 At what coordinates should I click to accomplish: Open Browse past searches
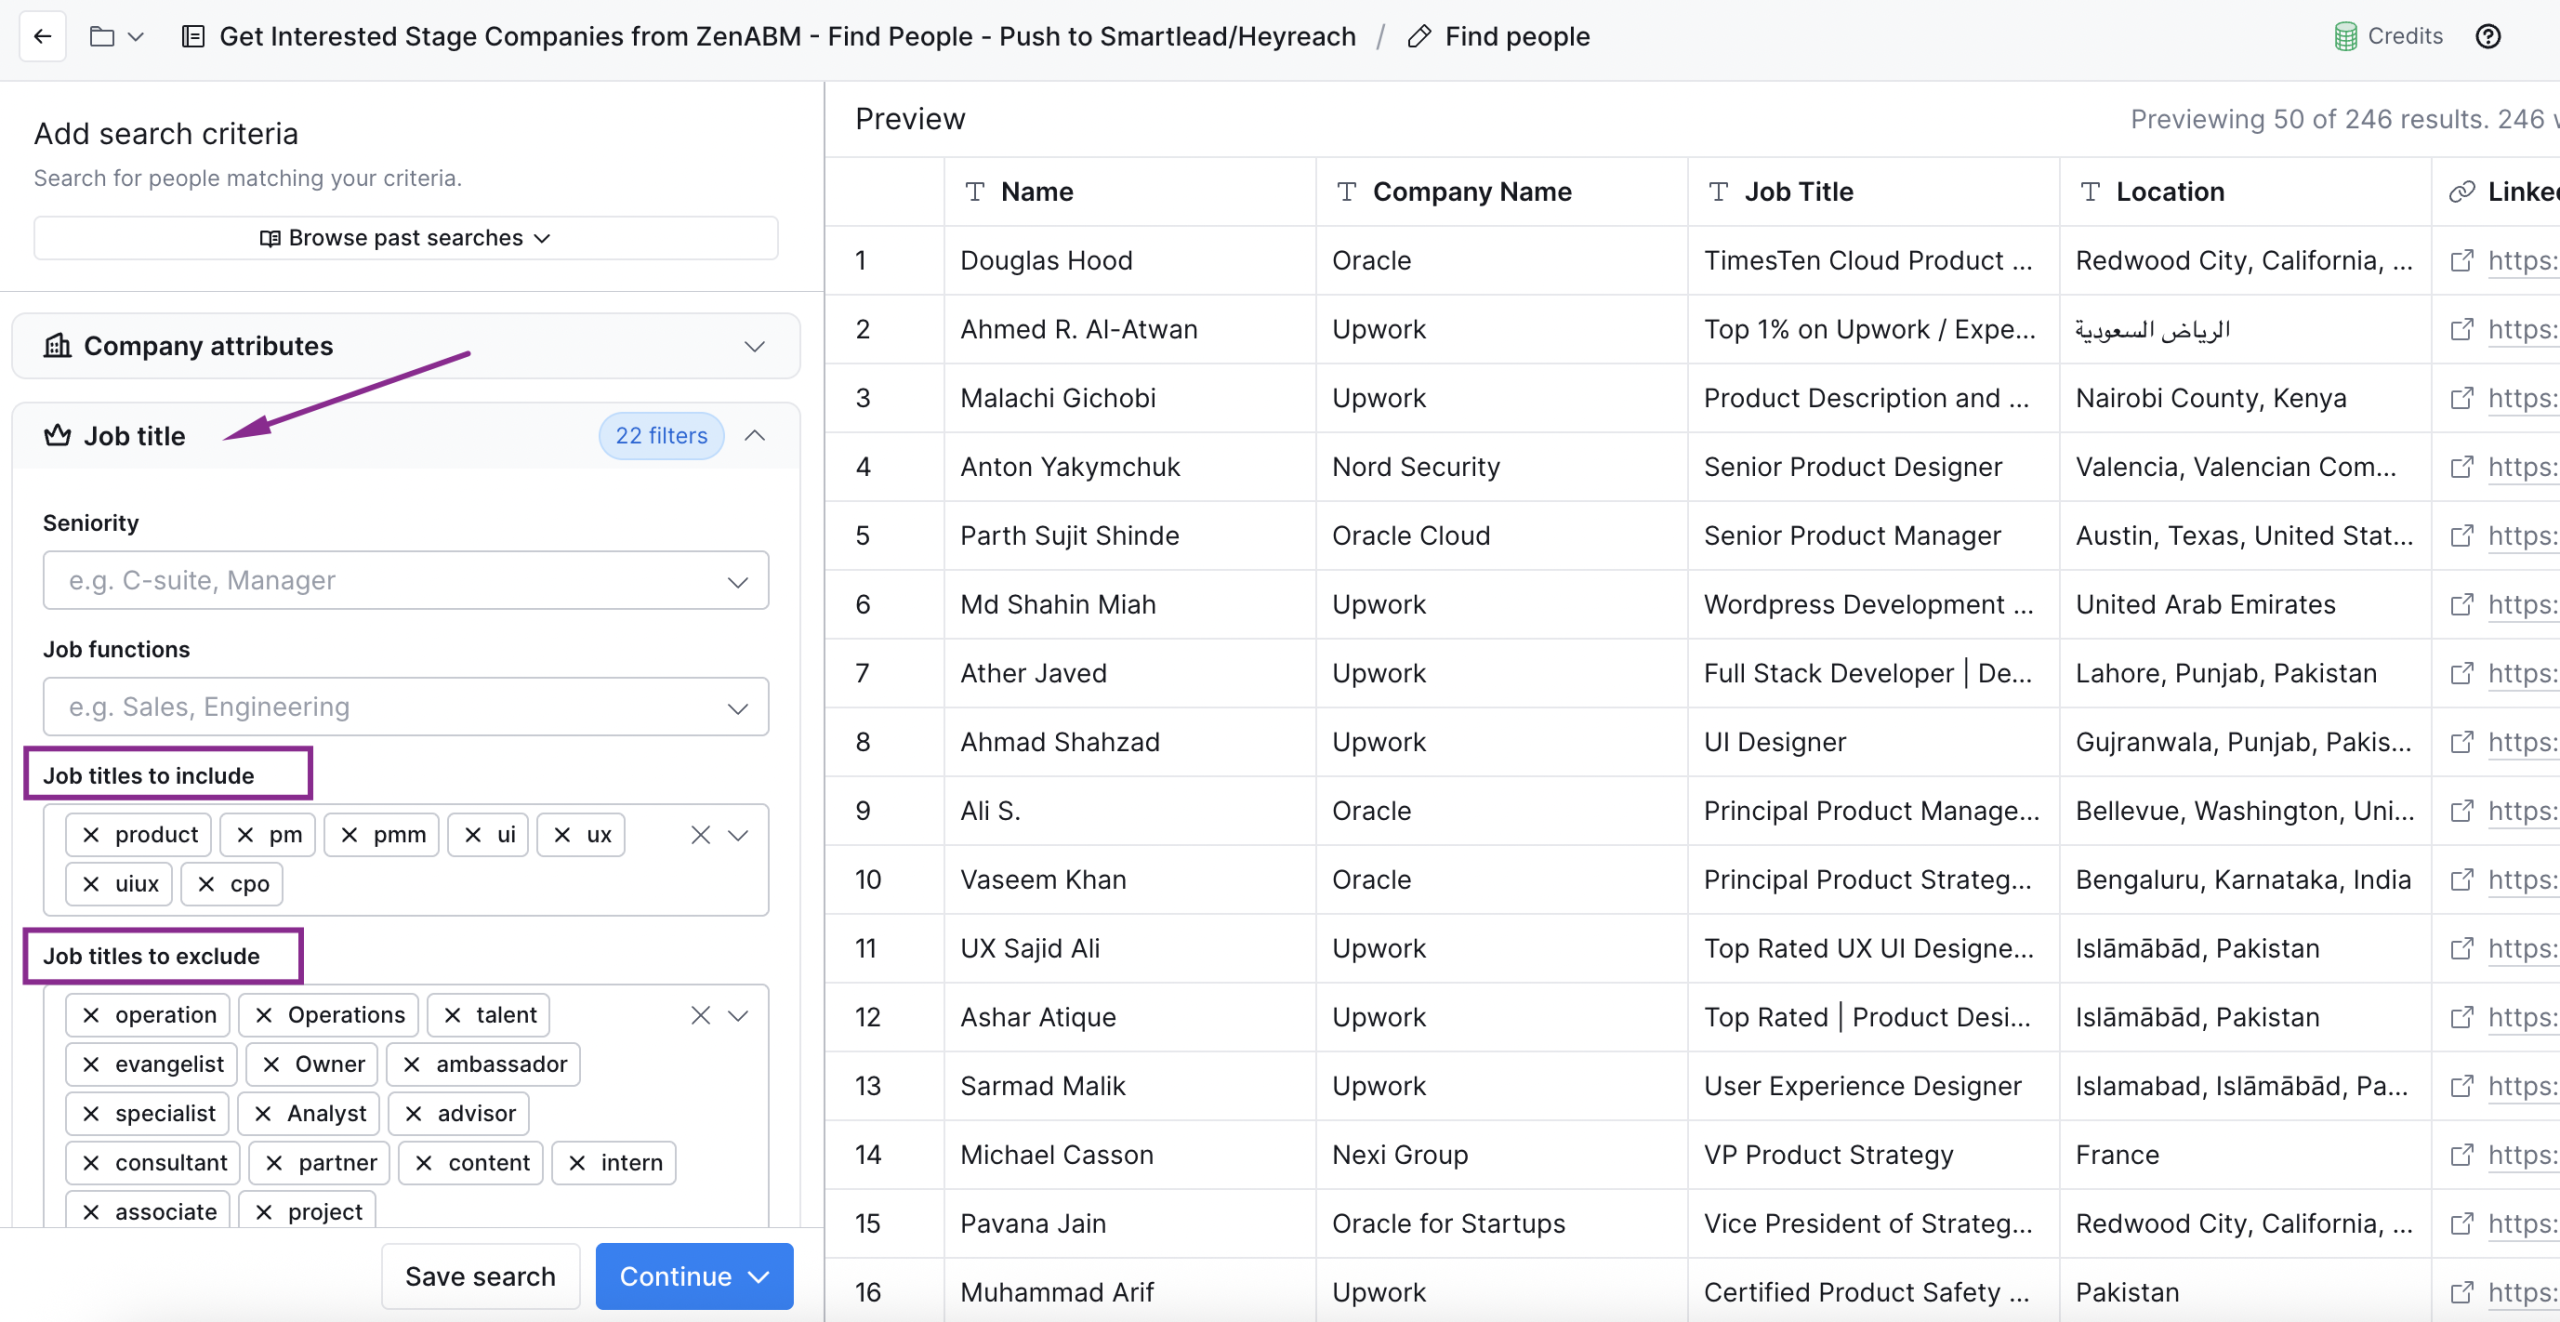[404, 238]
